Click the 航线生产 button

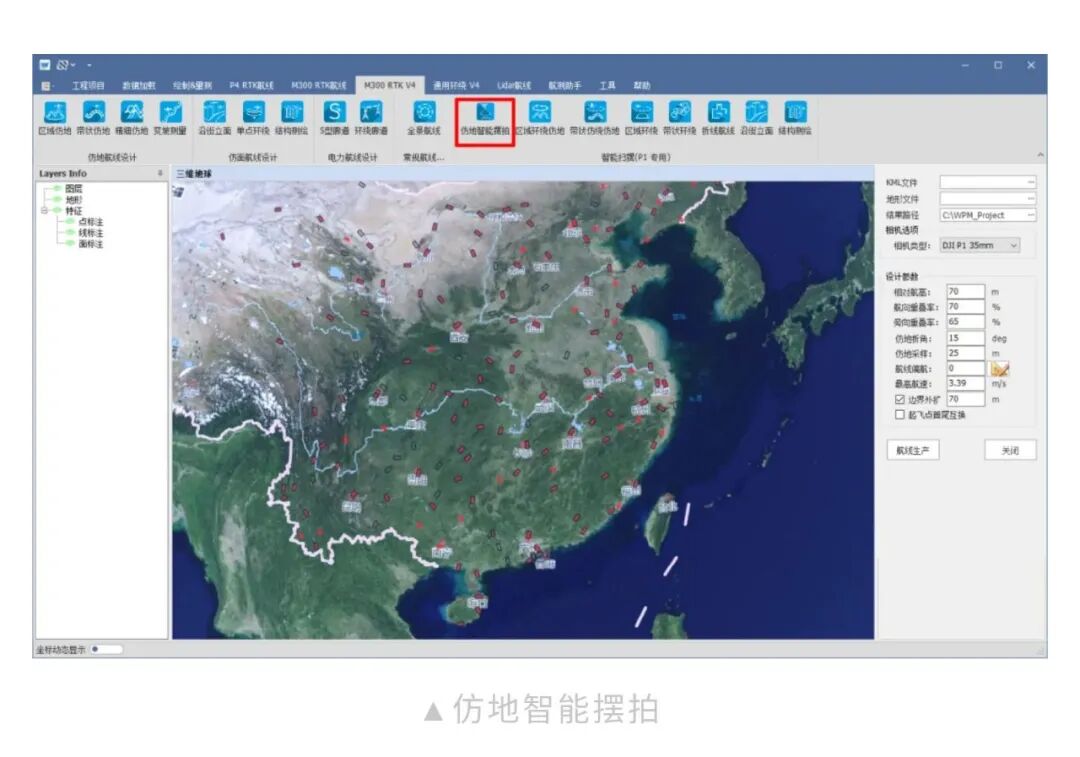(x=913, y=450)
